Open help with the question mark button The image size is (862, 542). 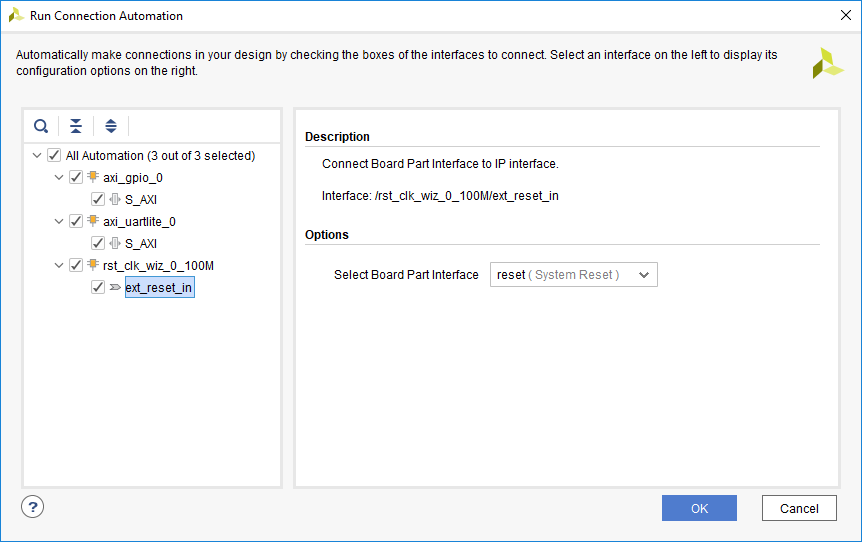coord(32,507)
